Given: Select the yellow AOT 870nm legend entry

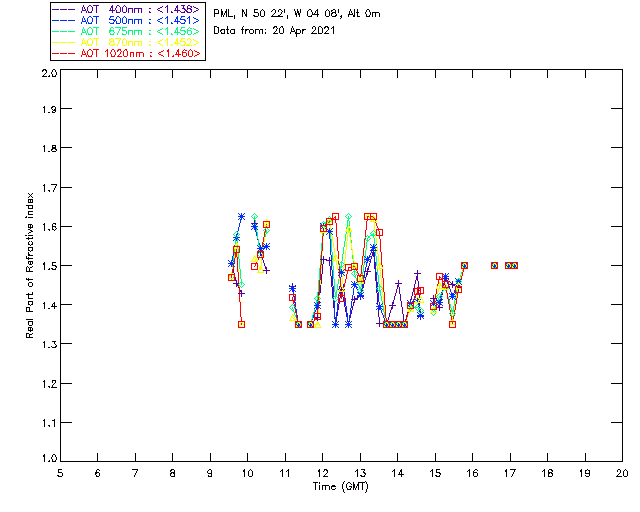Looking at the screenshot, I should (127, 42).
